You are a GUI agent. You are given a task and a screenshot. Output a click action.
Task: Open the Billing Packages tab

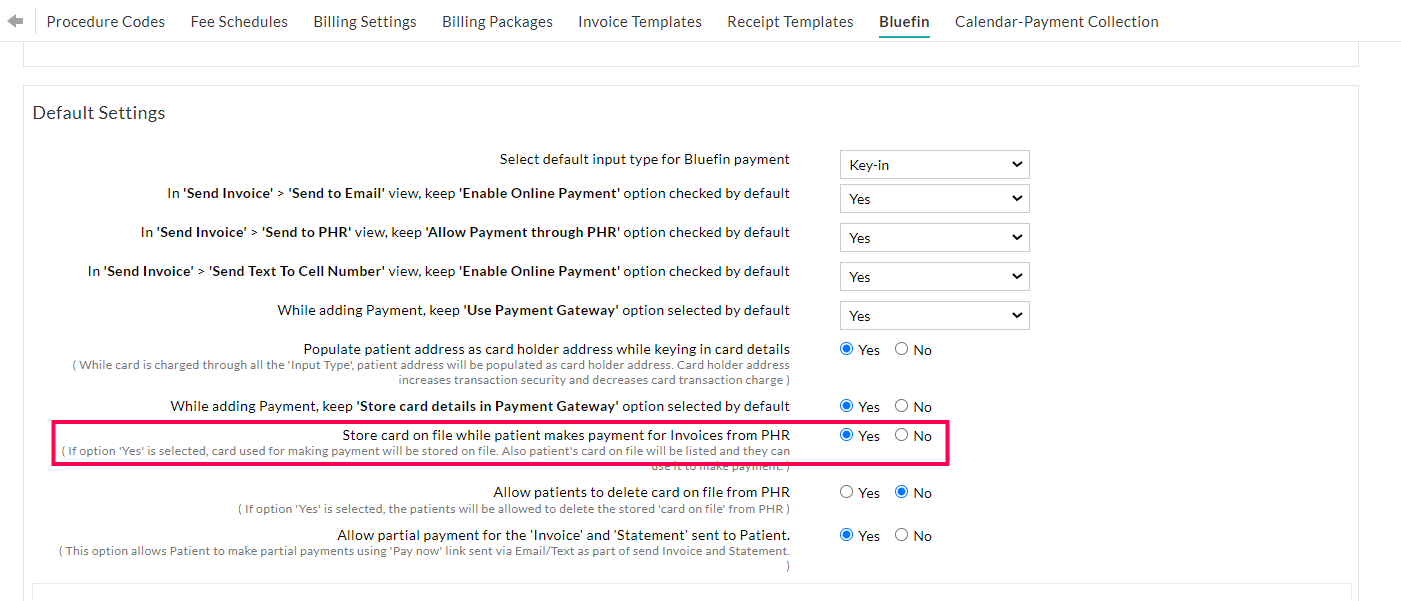pyautogui.click(x=497, y=21)
